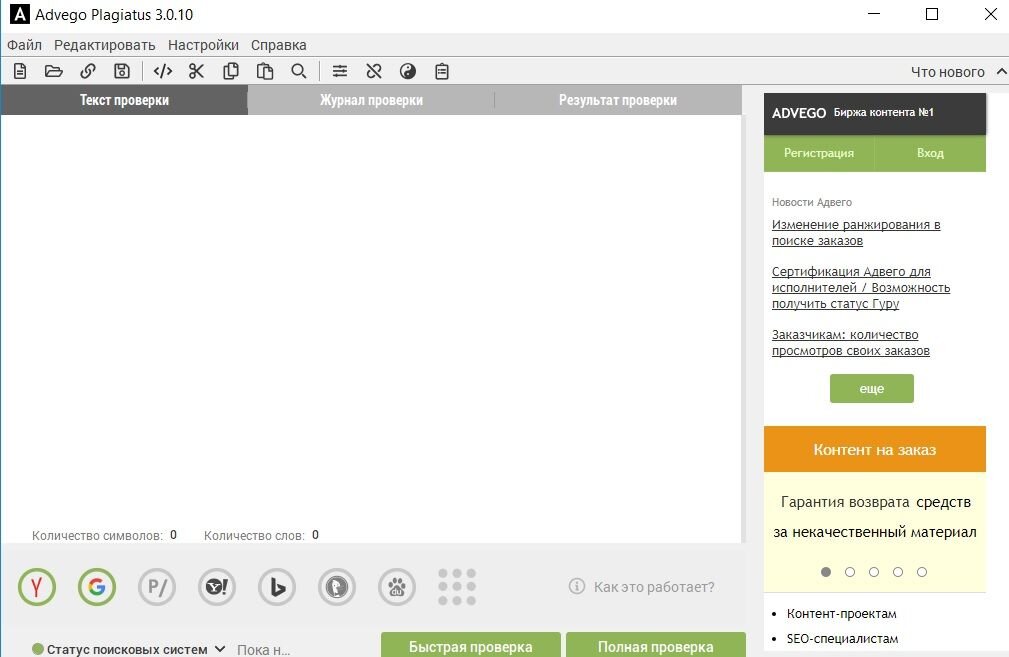Screen dimensions: 1009x657
Task: Click the Как это работает? link
Action: pos(654,587)
